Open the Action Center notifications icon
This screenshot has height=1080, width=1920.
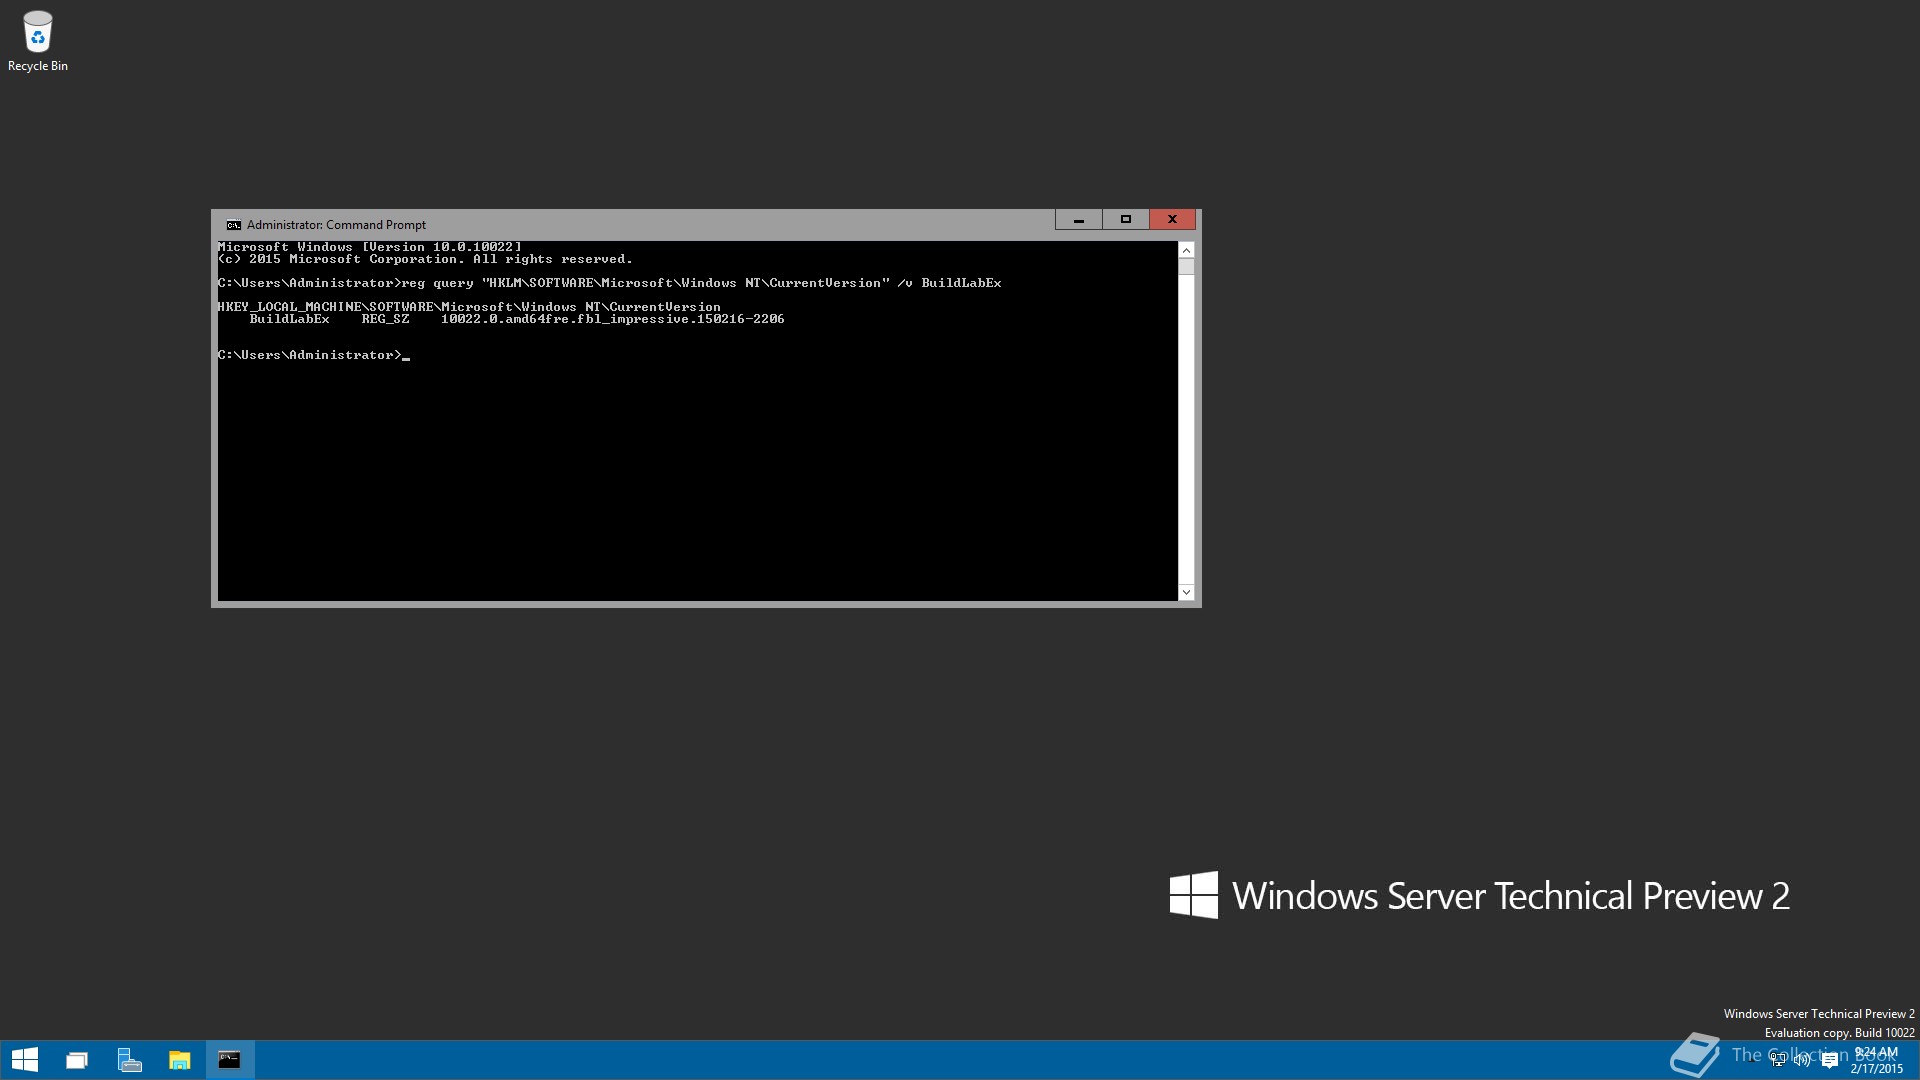tap(1830, 1060)
